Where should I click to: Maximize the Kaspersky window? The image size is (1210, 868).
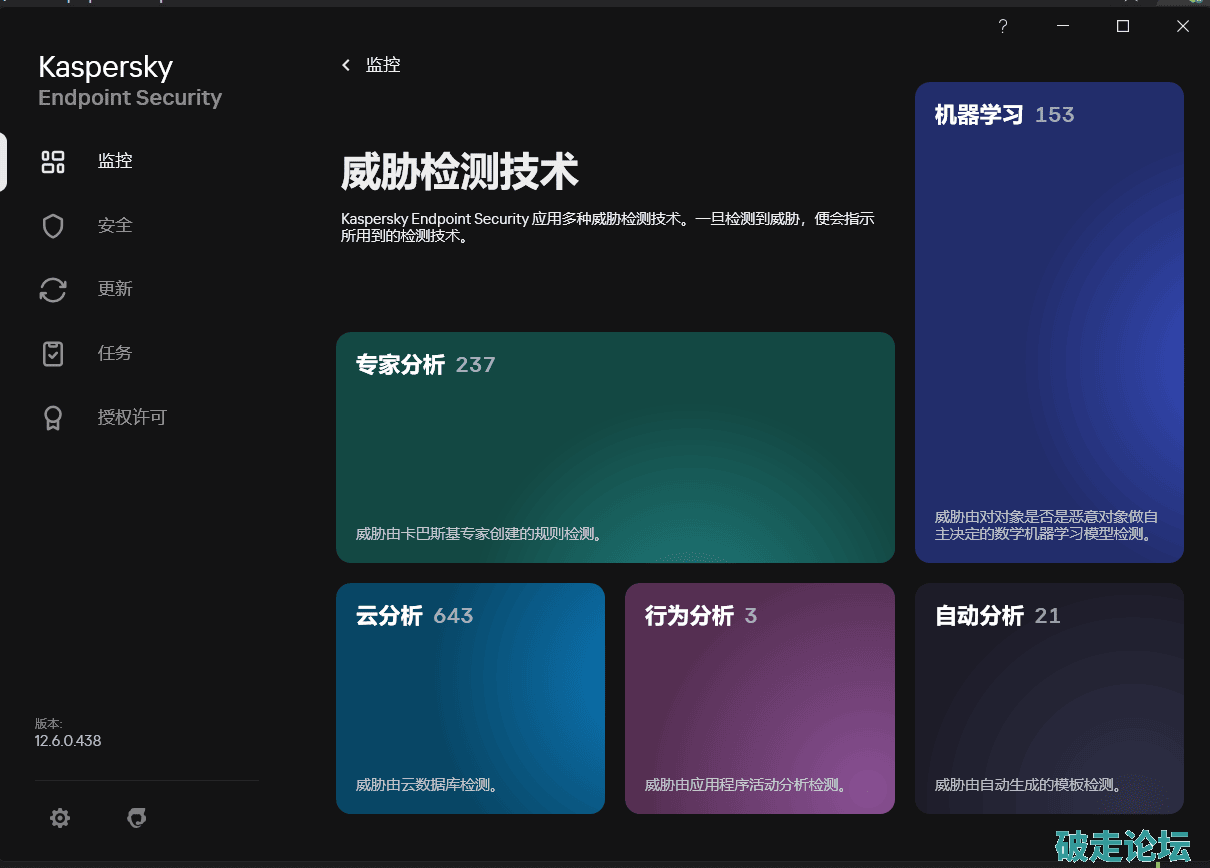(x=1123, y=27)
